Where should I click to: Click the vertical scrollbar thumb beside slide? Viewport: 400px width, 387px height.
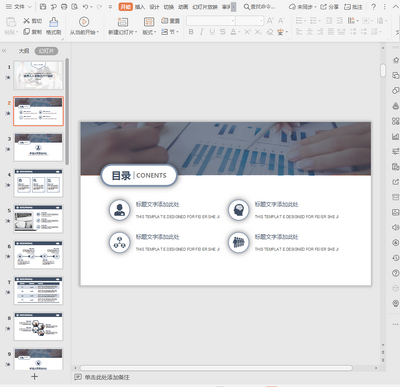pyautogui.click(x=383, y=70)
